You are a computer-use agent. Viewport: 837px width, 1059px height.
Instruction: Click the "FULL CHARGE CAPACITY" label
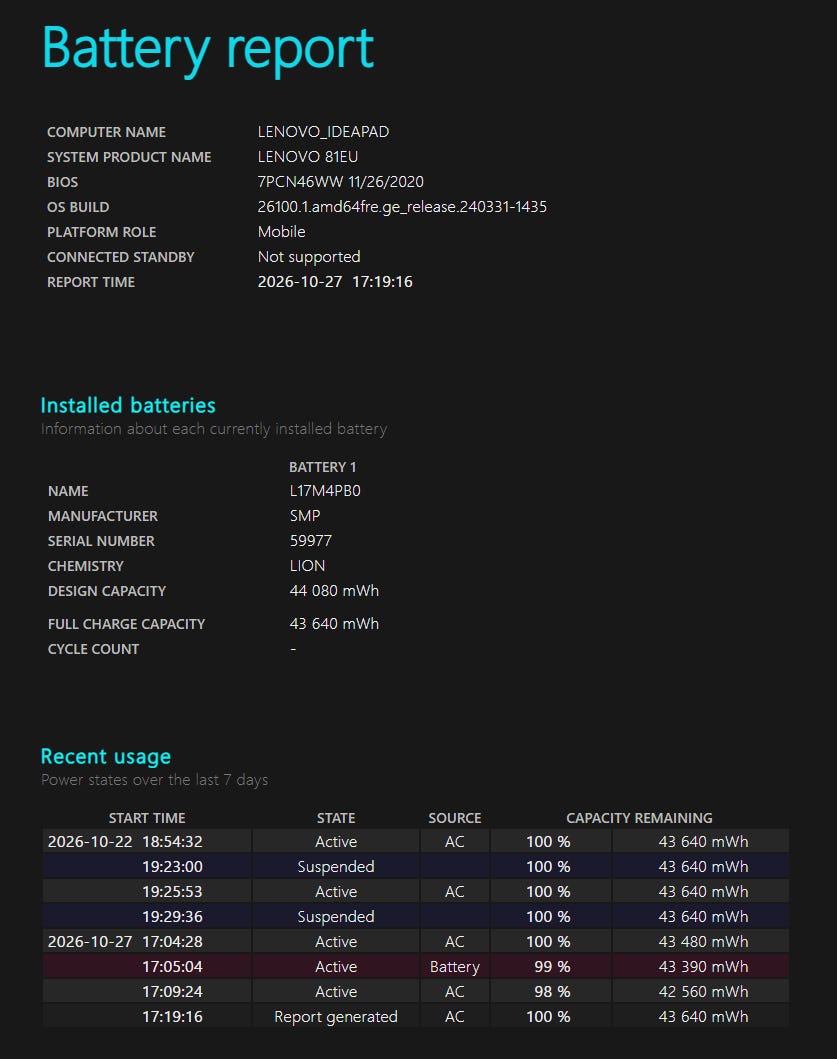coord(126,624)
